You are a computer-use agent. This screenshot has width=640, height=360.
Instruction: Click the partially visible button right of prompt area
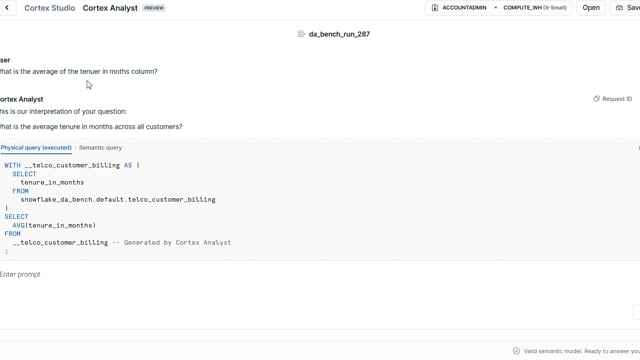click(636, 311)
